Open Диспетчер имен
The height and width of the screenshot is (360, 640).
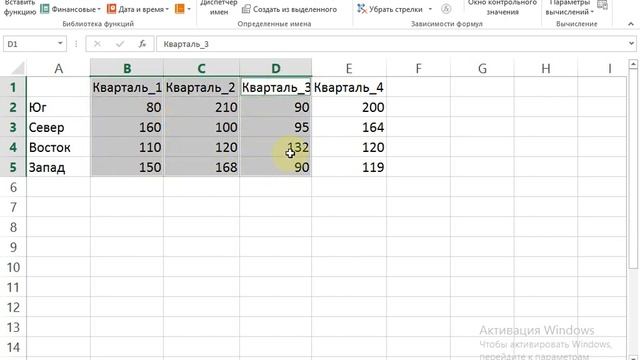(x=218, y=8)
